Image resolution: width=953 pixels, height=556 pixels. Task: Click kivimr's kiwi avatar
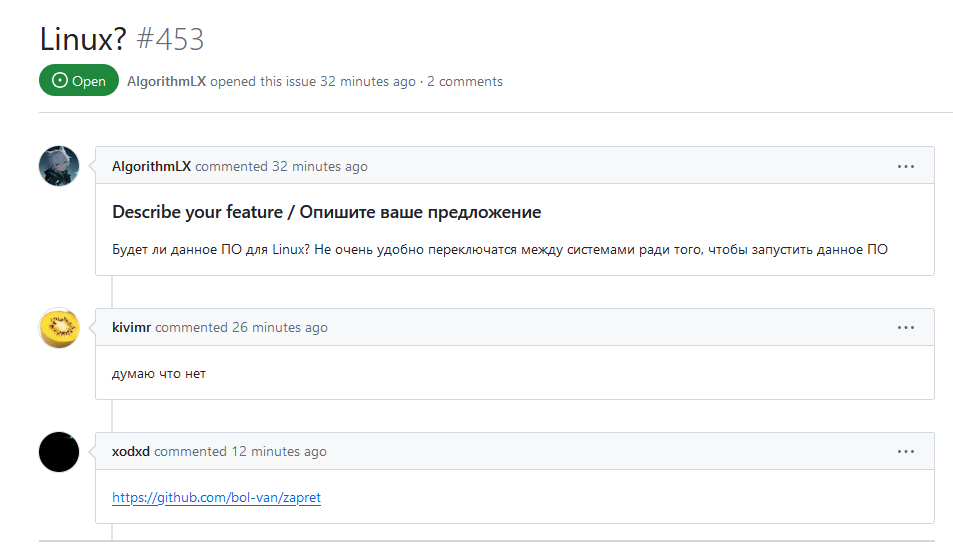point(59,328)
